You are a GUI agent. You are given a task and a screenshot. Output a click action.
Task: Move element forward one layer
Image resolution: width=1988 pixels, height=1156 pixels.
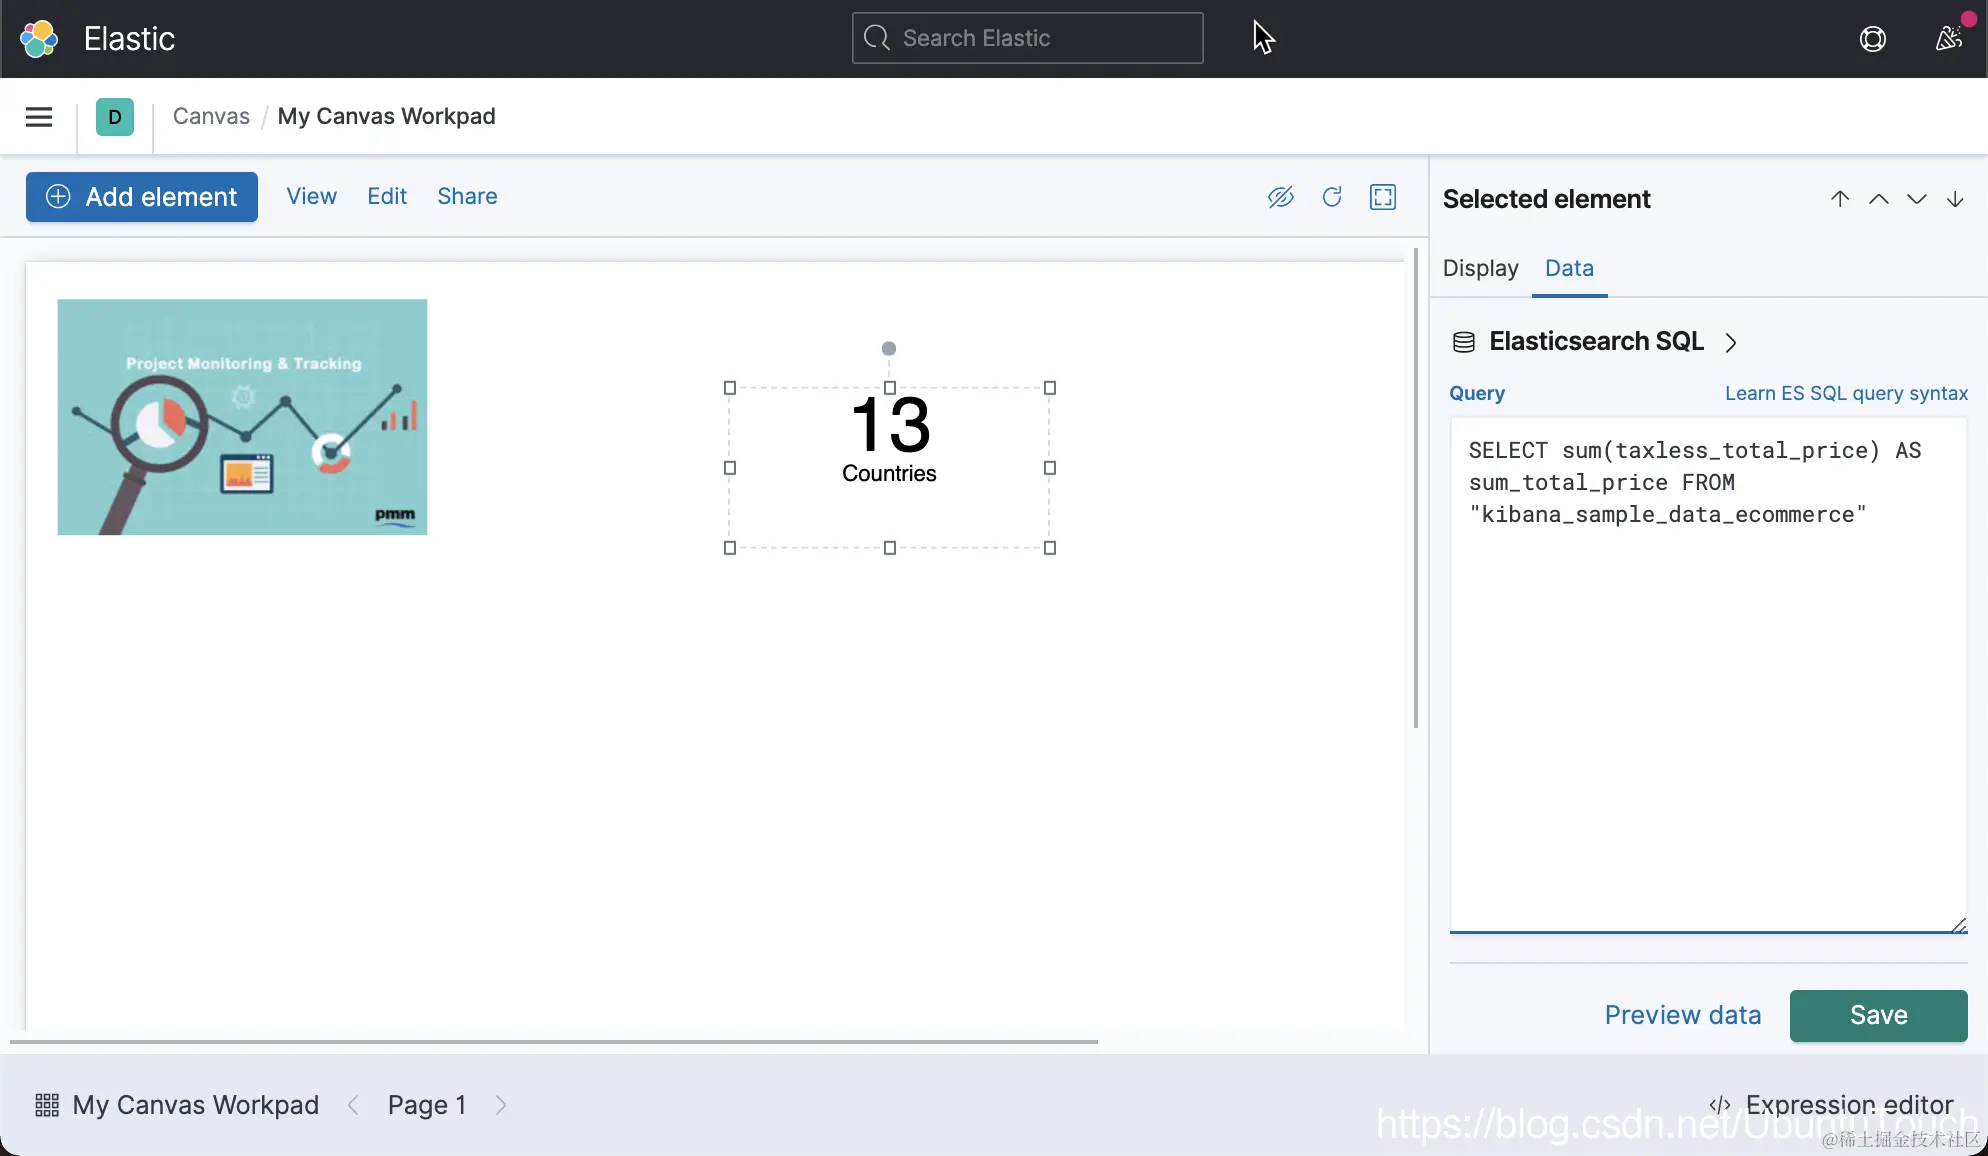1879,199
